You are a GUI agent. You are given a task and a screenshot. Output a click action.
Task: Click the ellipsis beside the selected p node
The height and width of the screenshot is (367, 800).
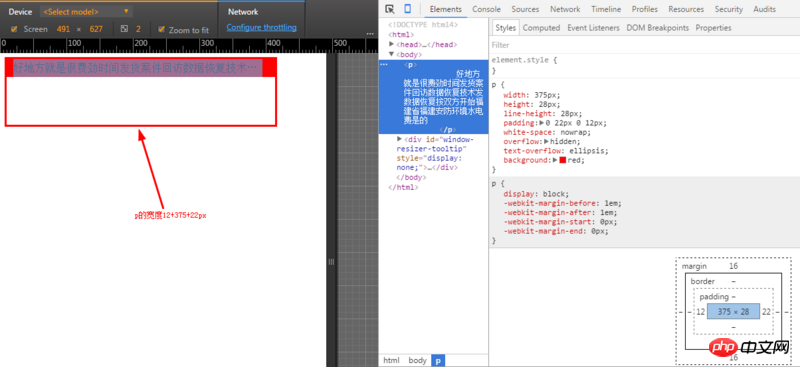point(384,65)
